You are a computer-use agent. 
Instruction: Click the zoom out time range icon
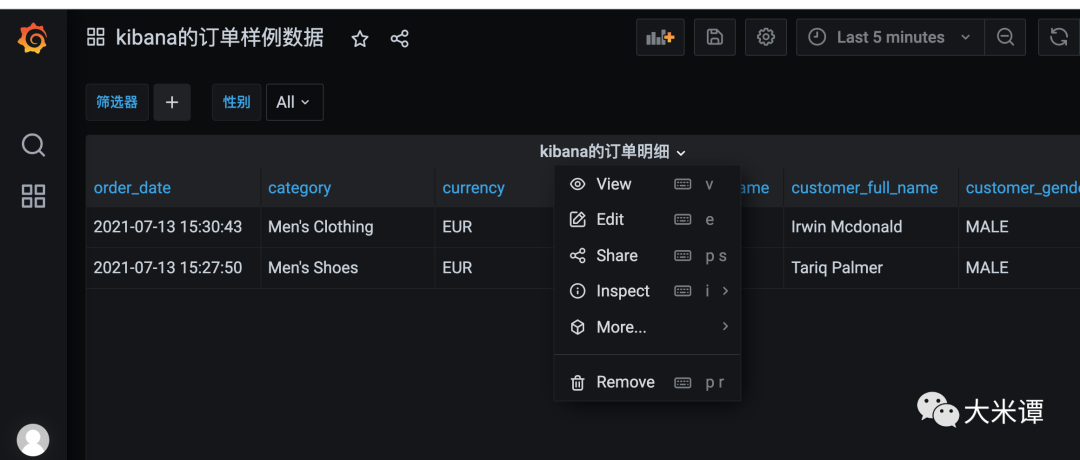click(1005, 37)
